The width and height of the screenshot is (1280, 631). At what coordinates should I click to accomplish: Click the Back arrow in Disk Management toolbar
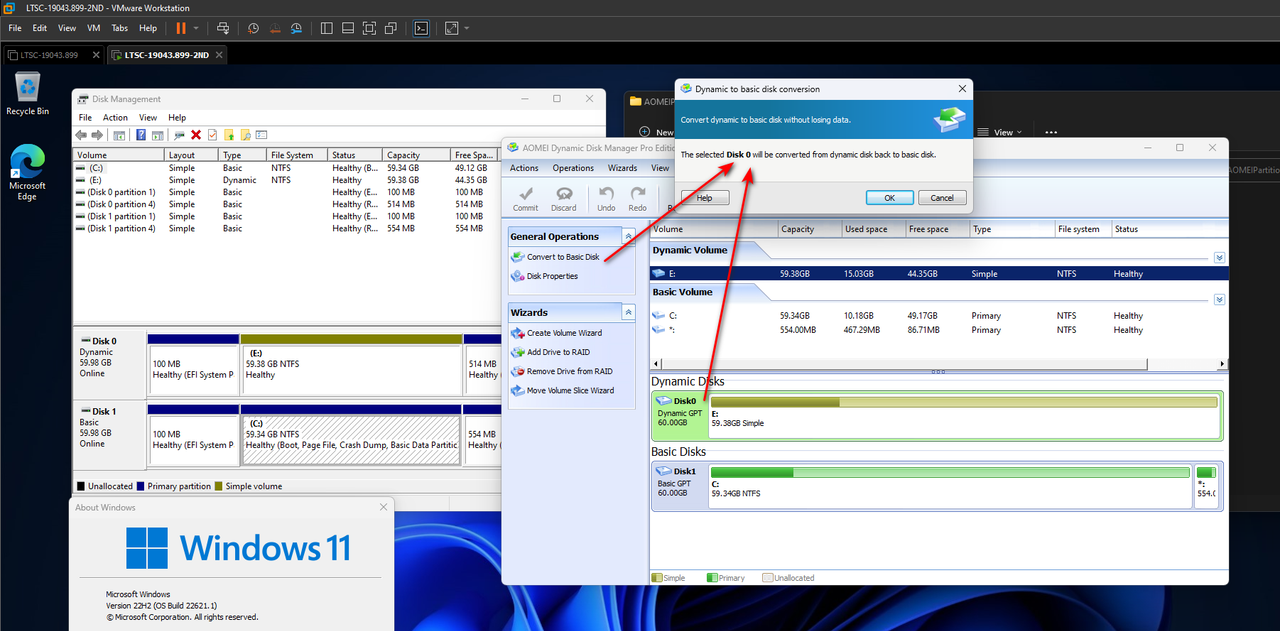tap(82, 135)
